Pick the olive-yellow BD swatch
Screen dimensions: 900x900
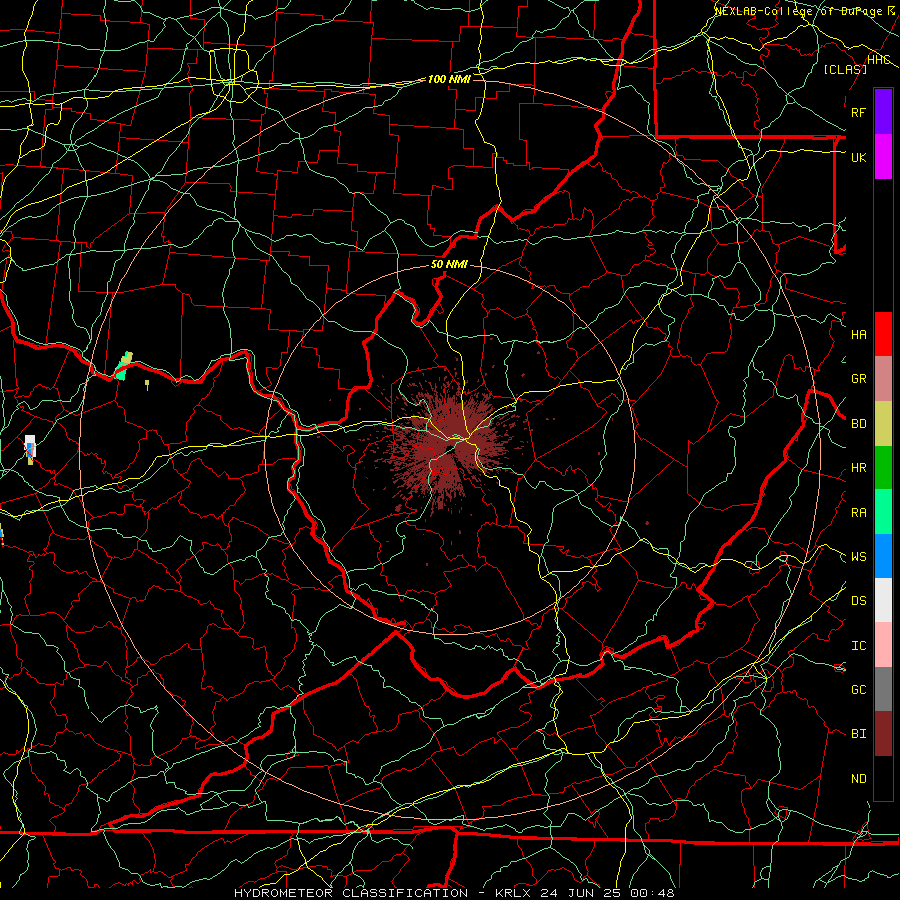pyautogui.click(x=883, y=424)
